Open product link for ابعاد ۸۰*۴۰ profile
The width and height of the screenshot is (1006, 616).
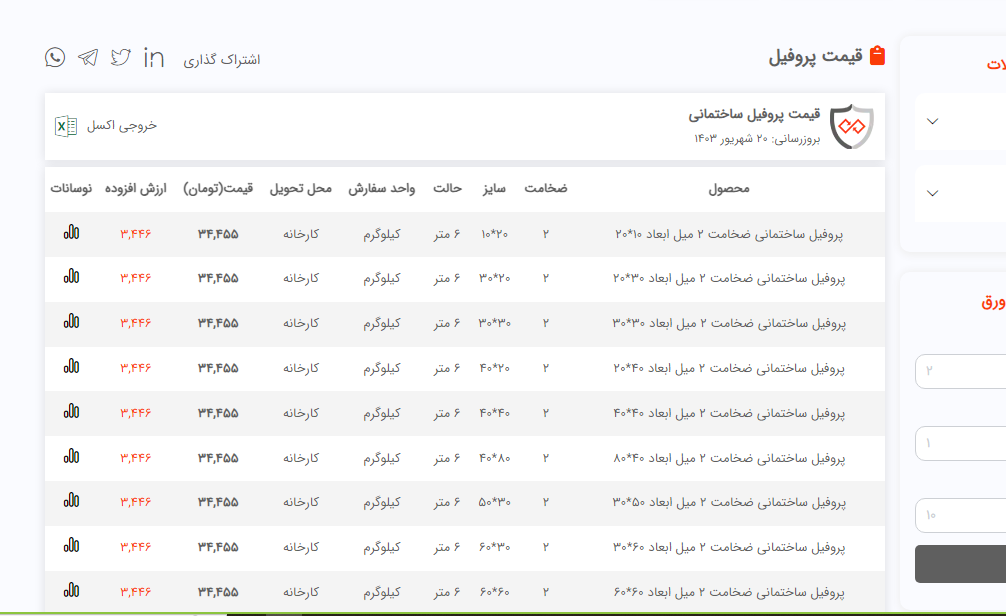pos(728,458)
